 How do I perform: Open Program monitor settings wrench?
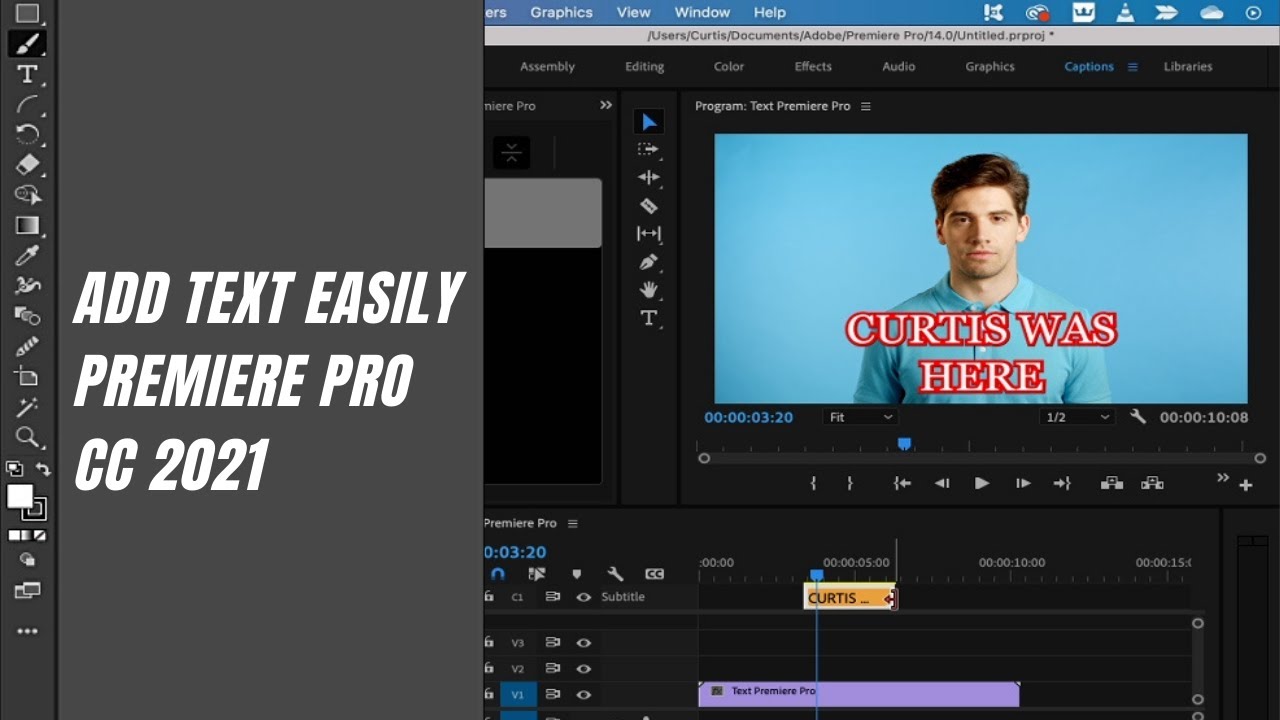pyautogui.click(x=1138, y=416)
